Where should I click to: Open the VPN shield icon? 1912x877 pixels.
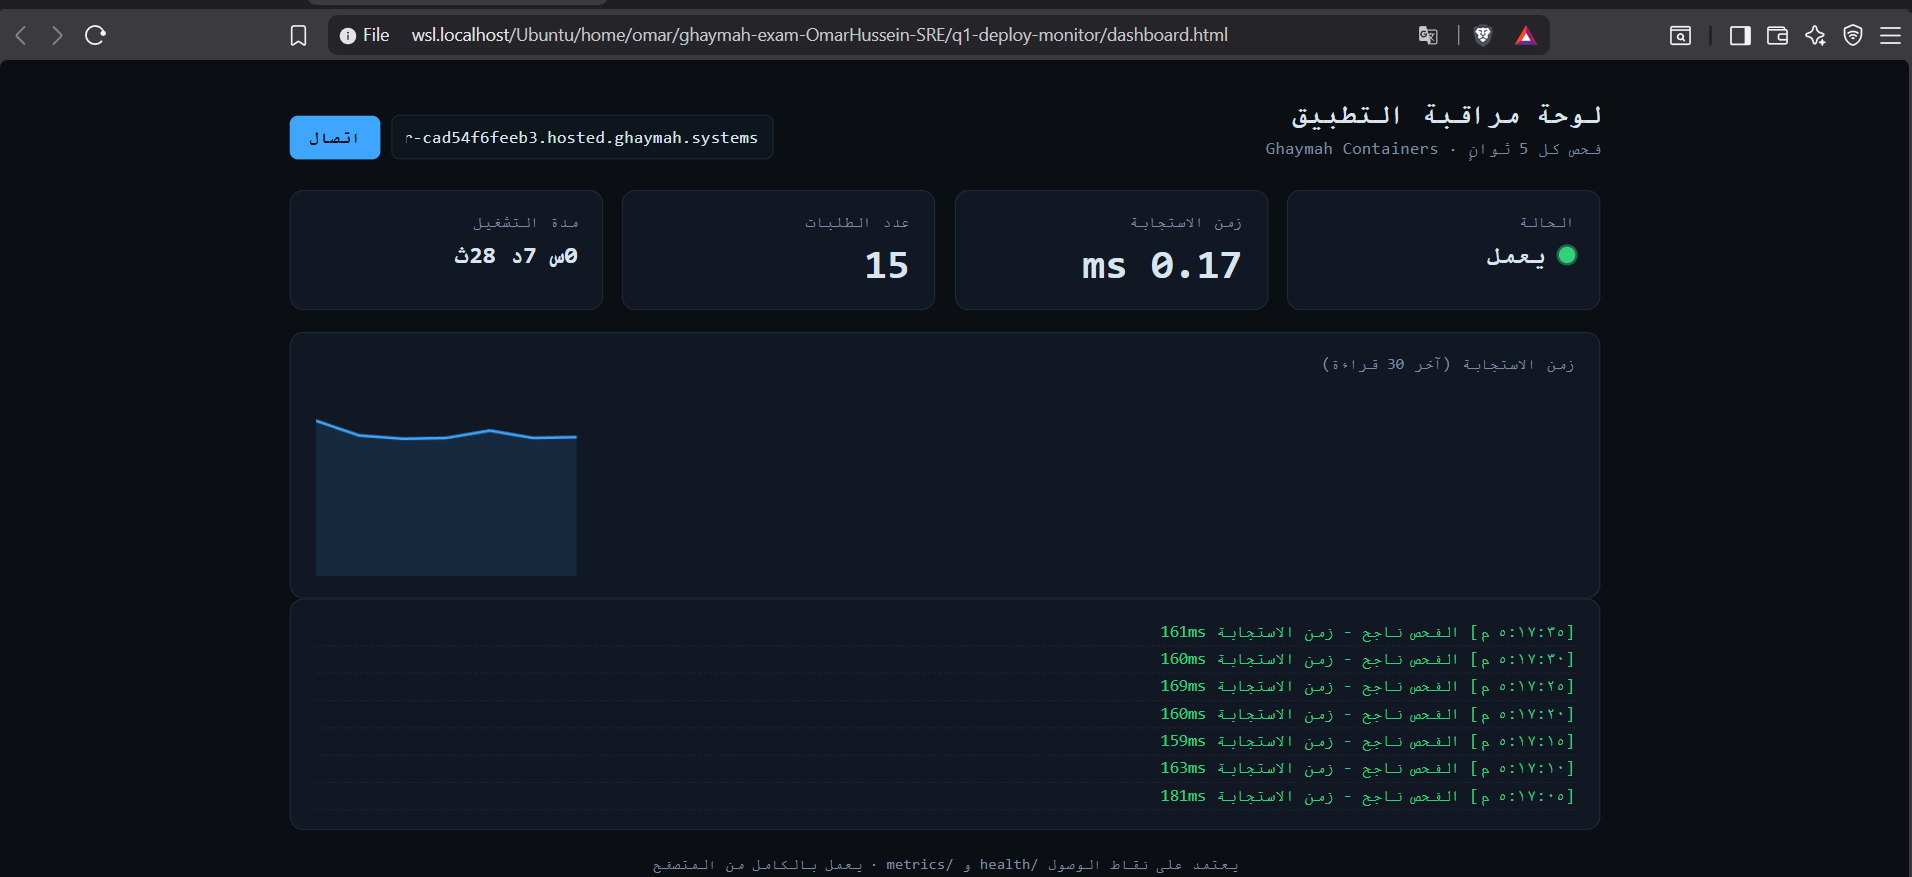tap(1853, 36)
